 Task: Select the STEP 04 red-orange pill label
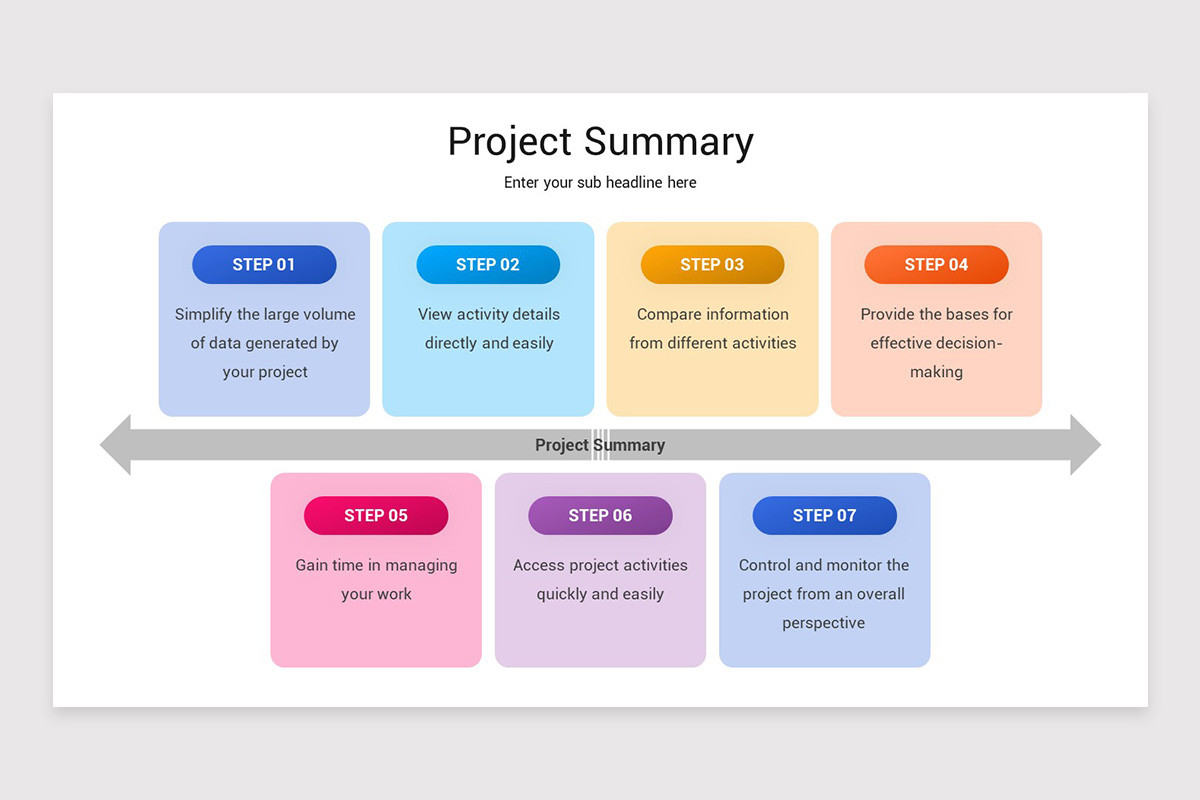936,265
